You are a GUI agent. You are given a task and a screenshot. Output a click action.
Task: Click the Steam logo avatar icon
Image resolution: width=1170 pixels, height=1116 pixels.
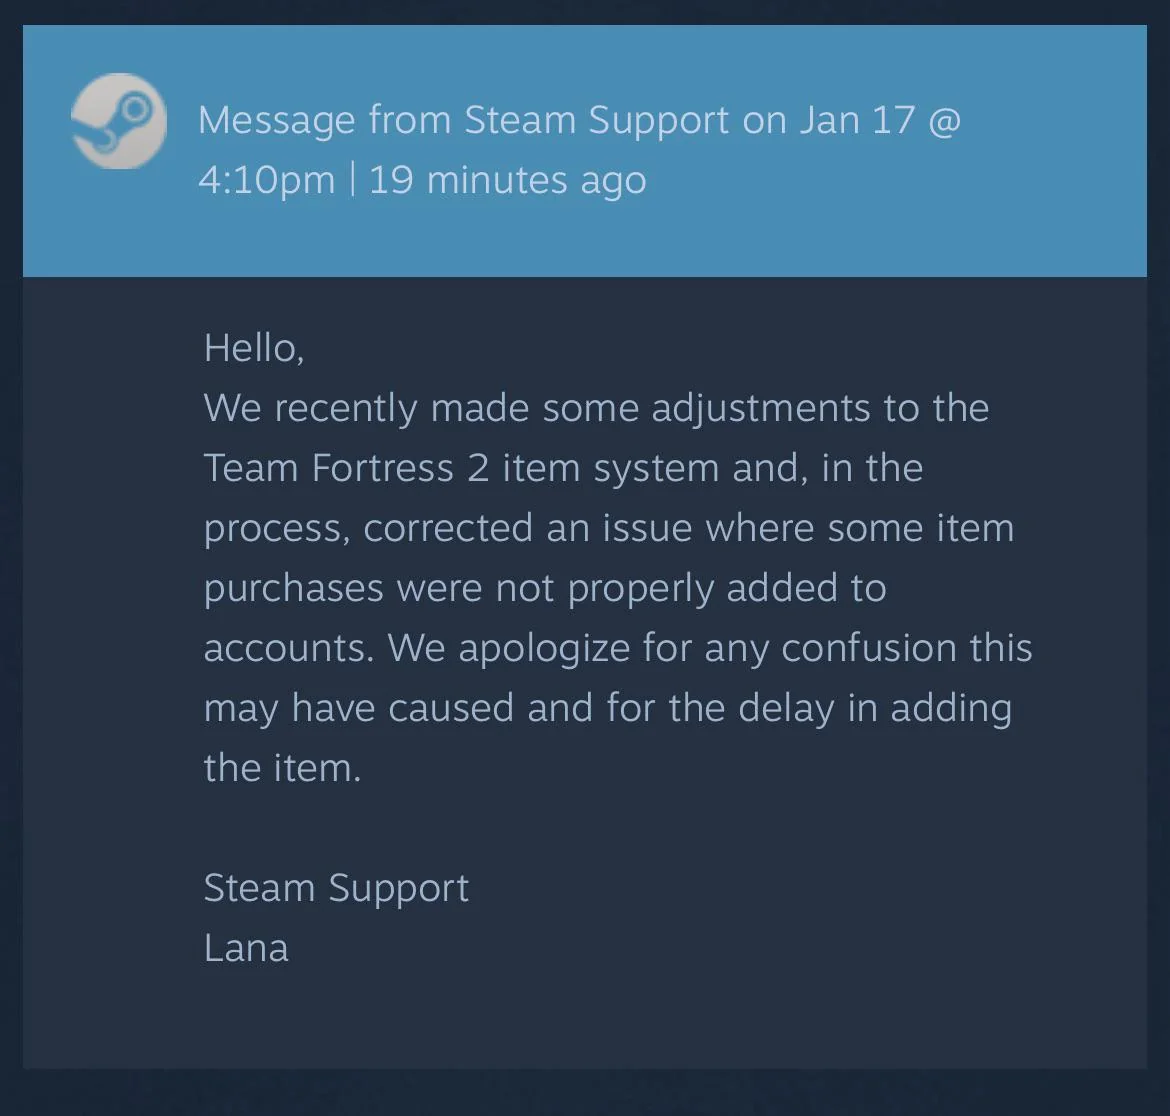[119, 121]
